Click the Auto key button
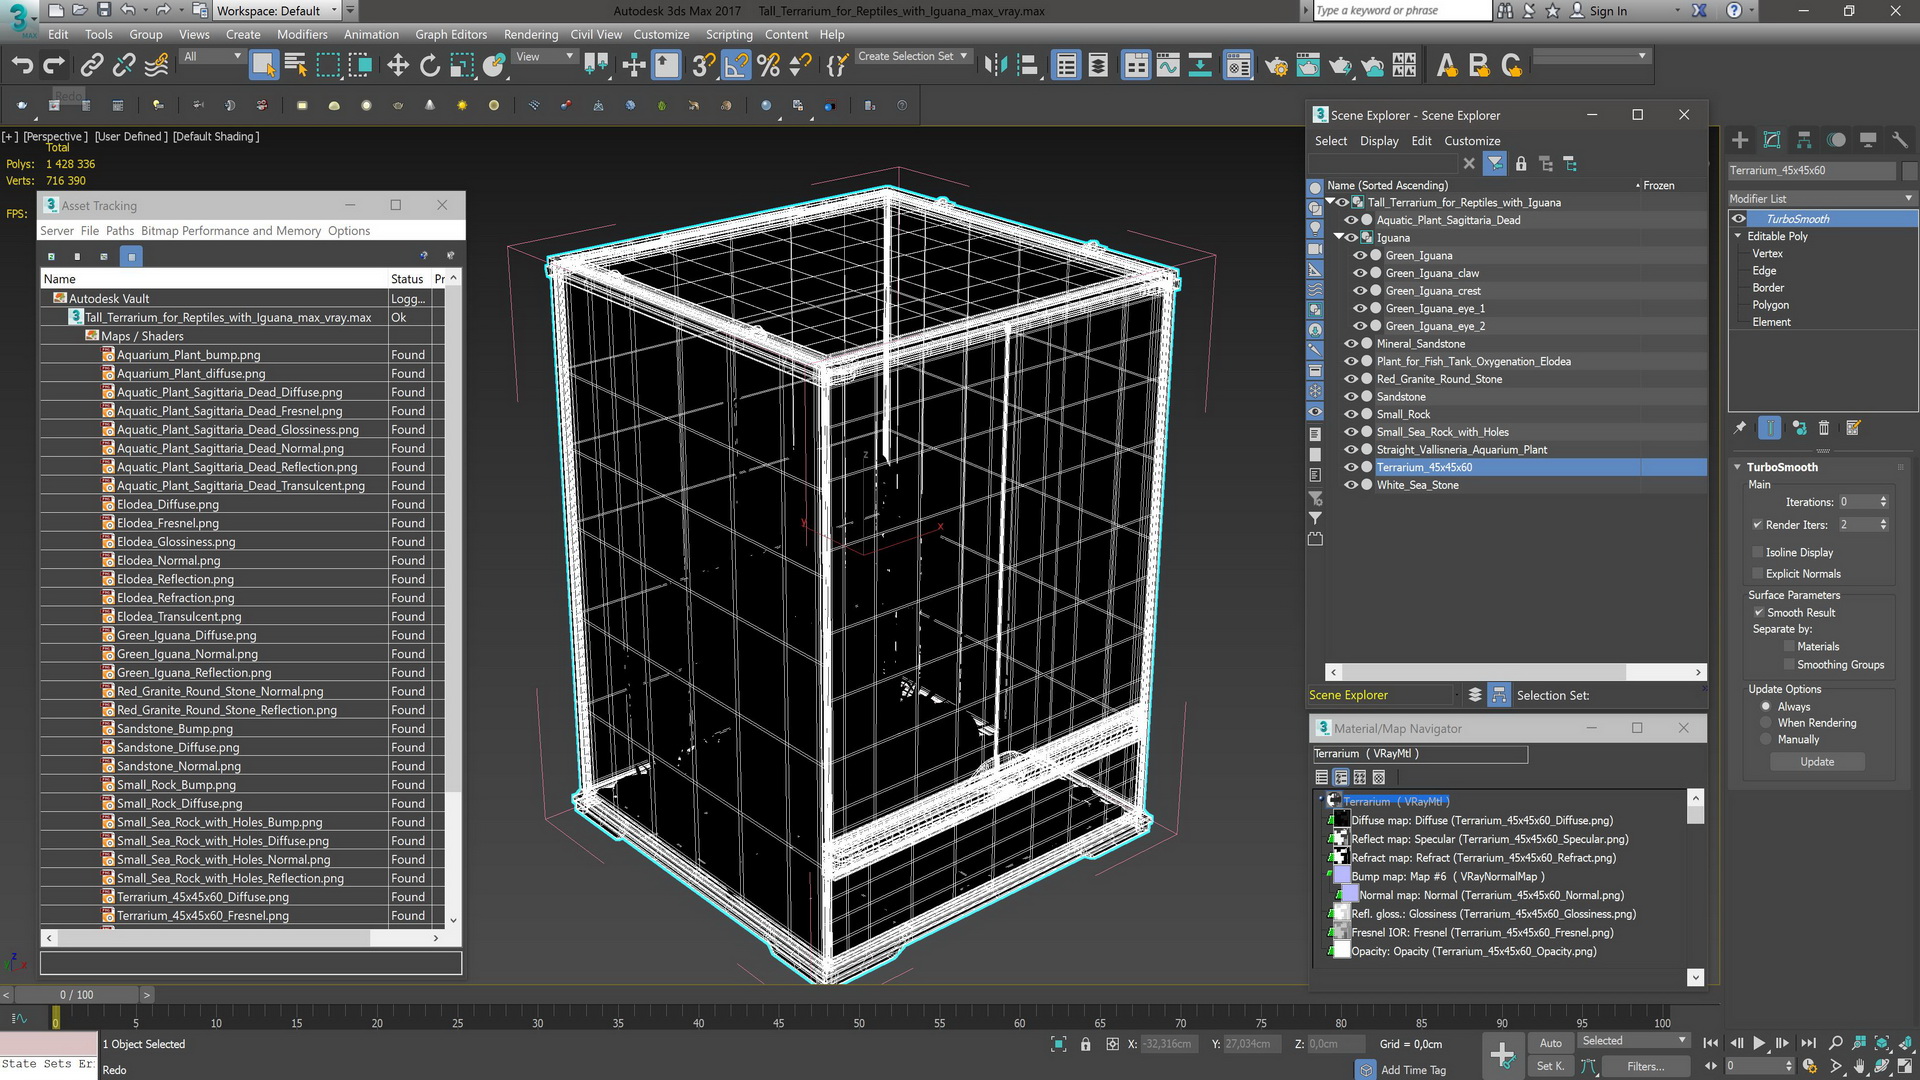Image resolution: width=1920 pixels, height=1080 pixels. 1550,1043
